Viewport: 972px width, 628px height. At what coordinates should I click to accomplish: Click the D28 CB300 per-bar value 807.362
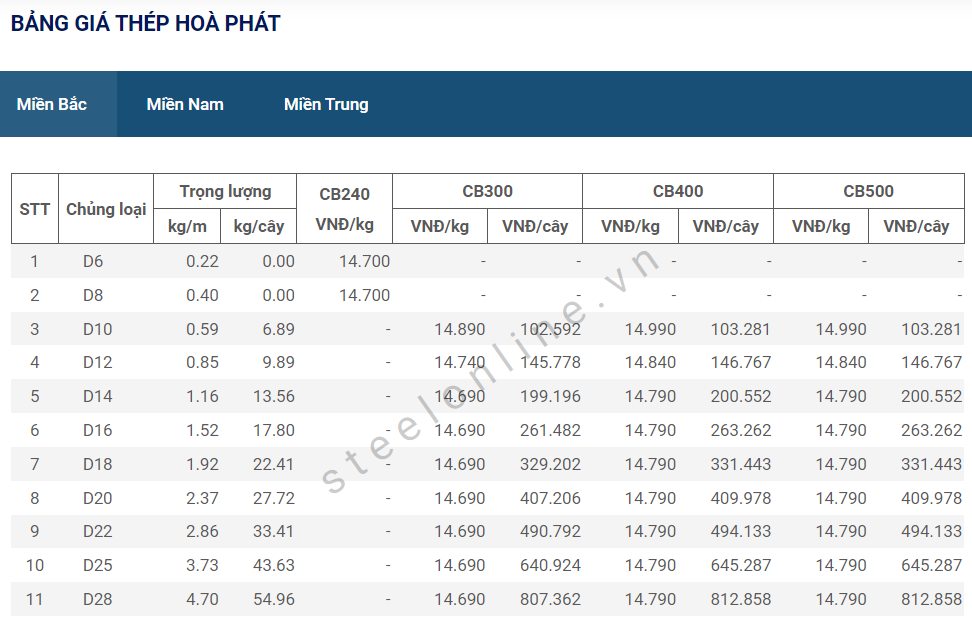click(x=550, y=599)
